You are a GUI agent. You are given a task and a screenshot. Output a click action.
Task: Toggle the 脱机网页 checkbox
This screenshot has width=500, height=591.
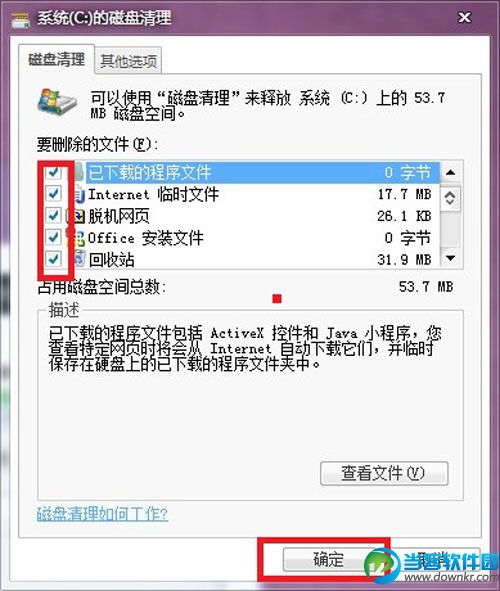[x=53, y=216]
